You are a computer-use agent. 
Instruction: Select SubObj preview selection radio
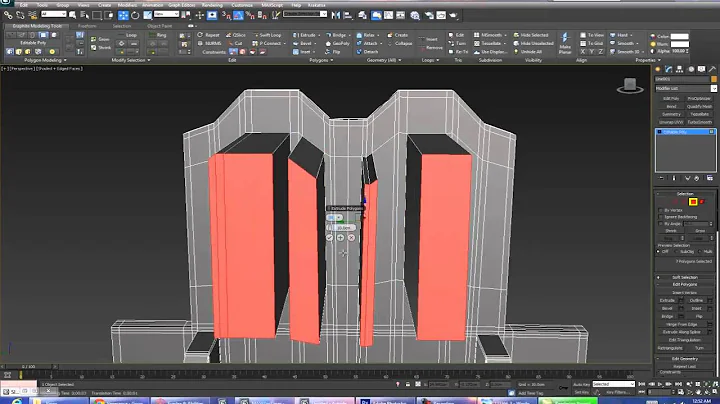677,252
